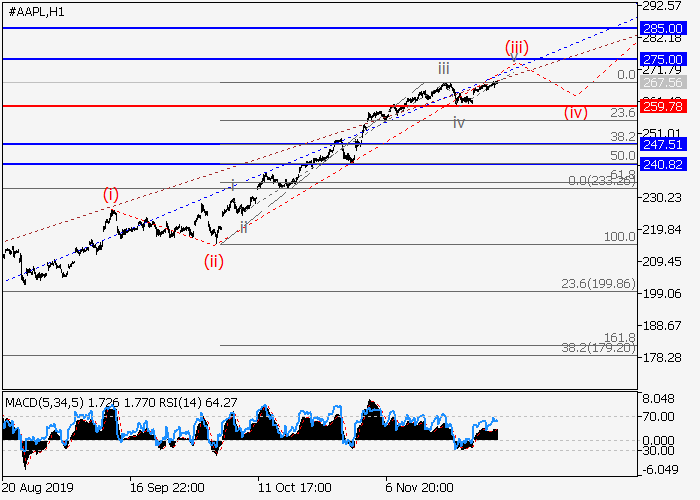Click the 230.23 price scale value
Viewport: 700px width, 500px height.
[662, 197]
